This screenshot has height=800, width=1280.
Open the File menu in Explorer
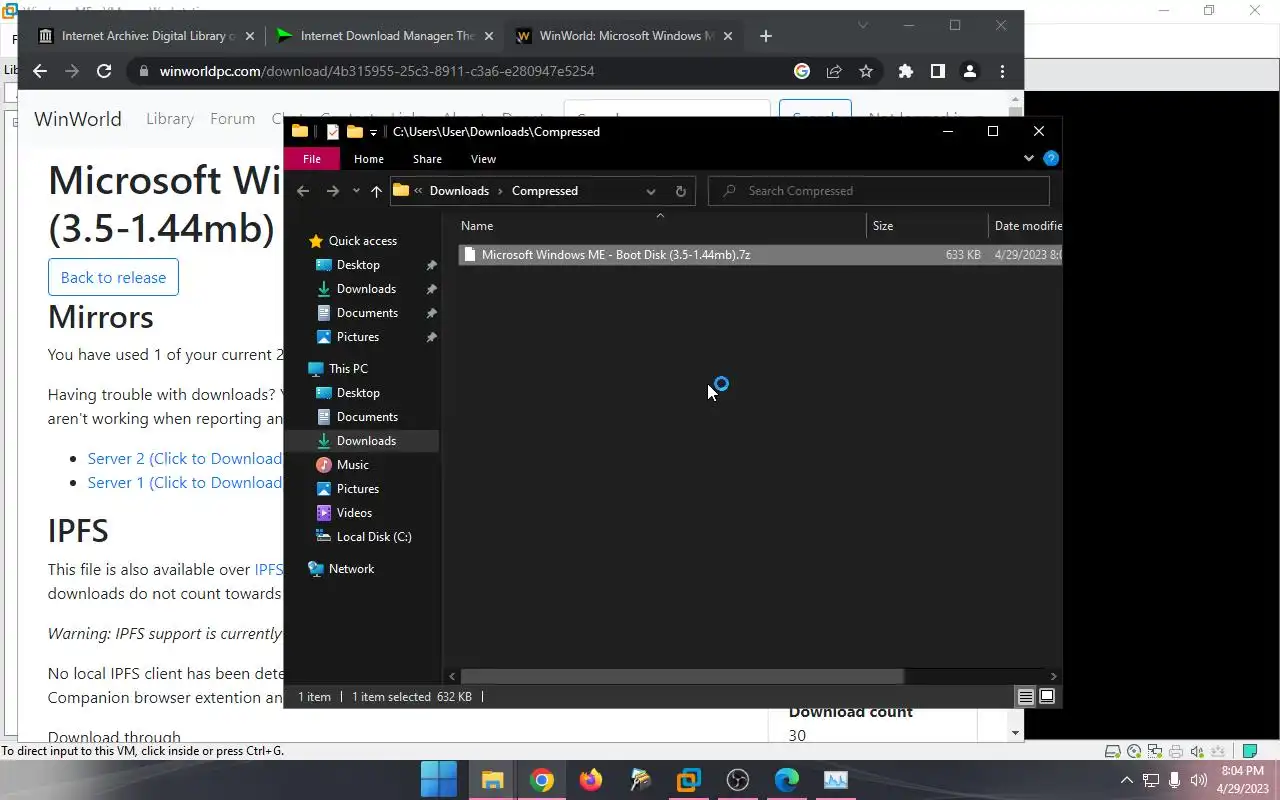312,159
